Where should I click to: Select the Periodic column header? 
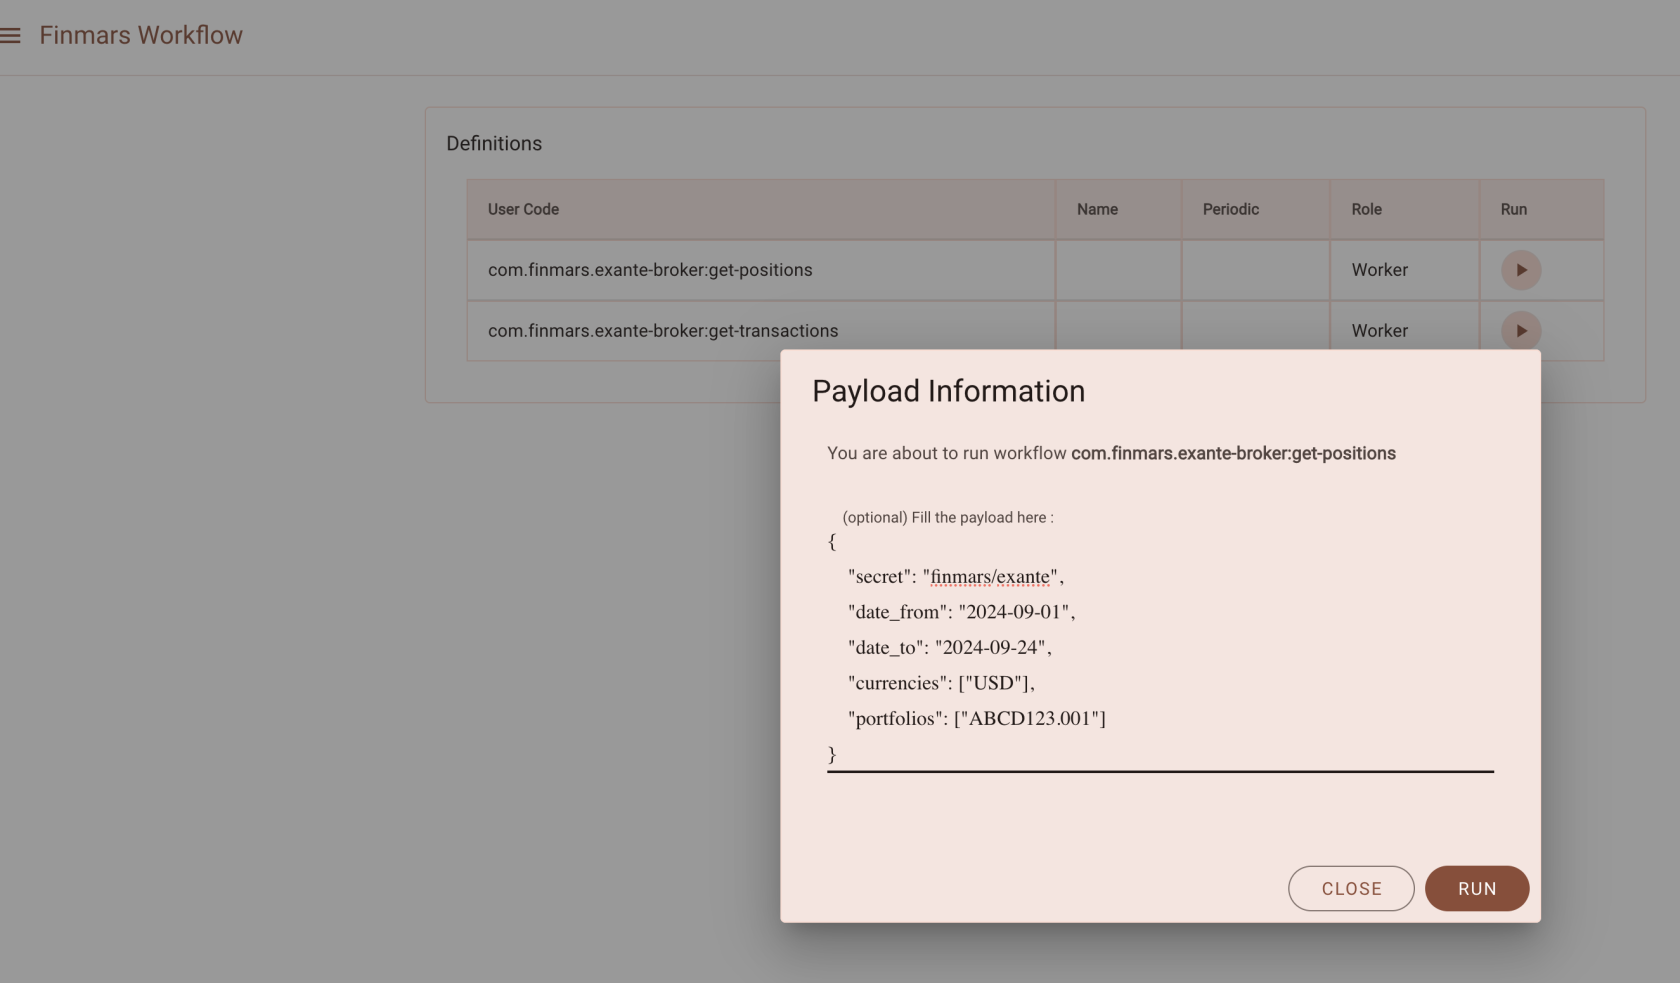click(x=1230, y=209)
